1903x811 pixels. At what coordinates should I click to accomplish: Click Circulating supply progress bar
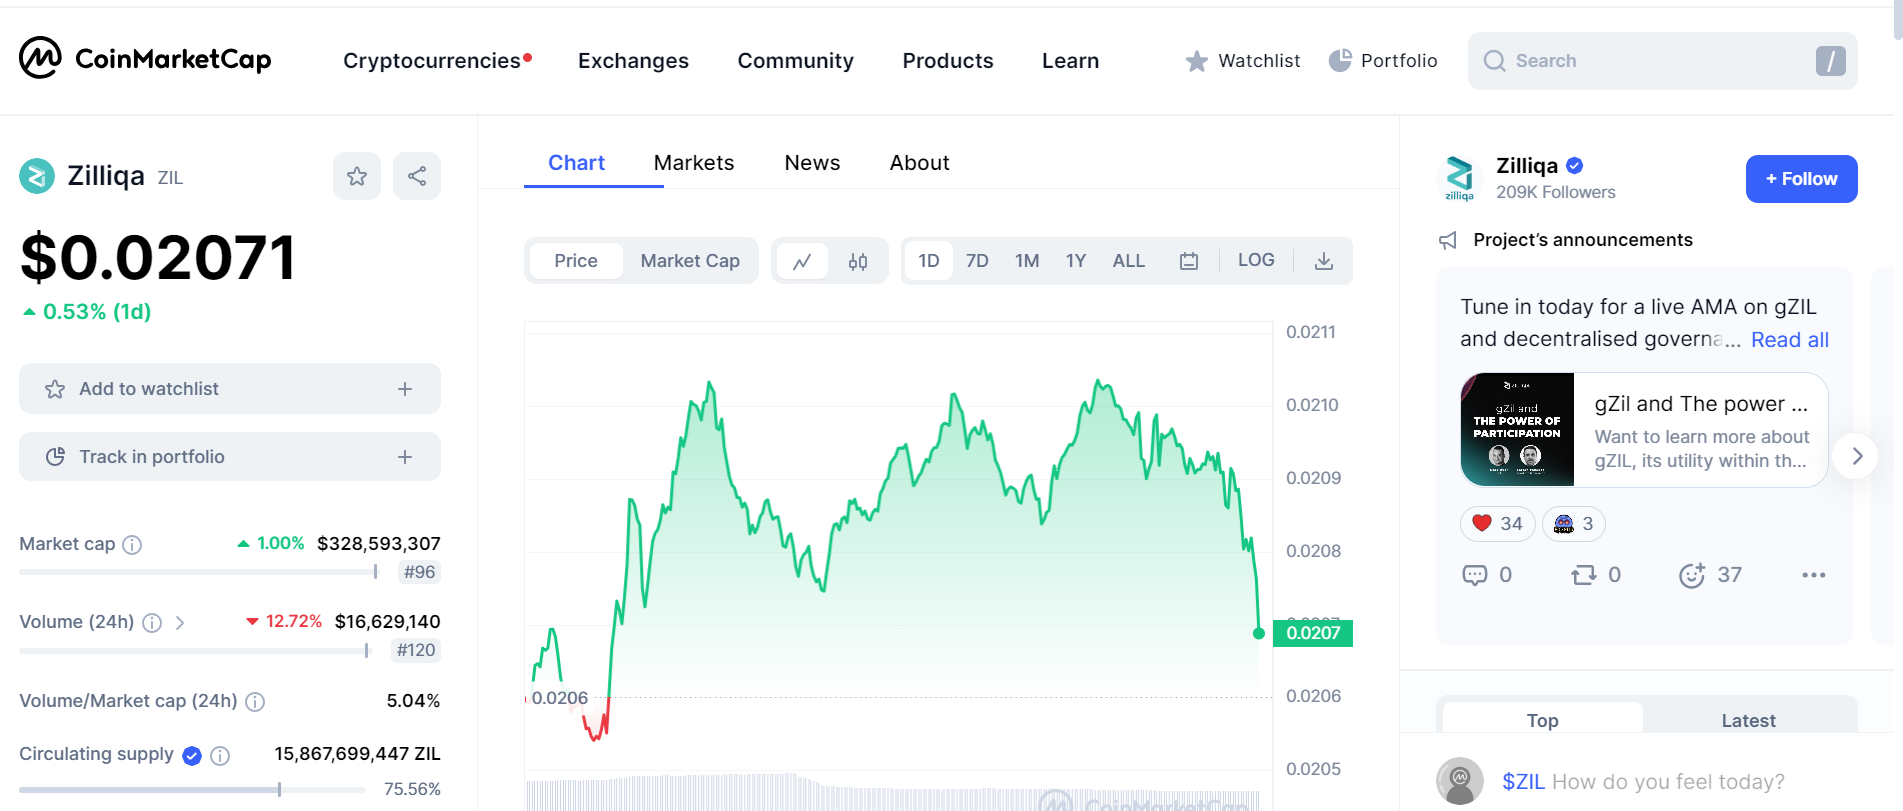coord(192,790)
